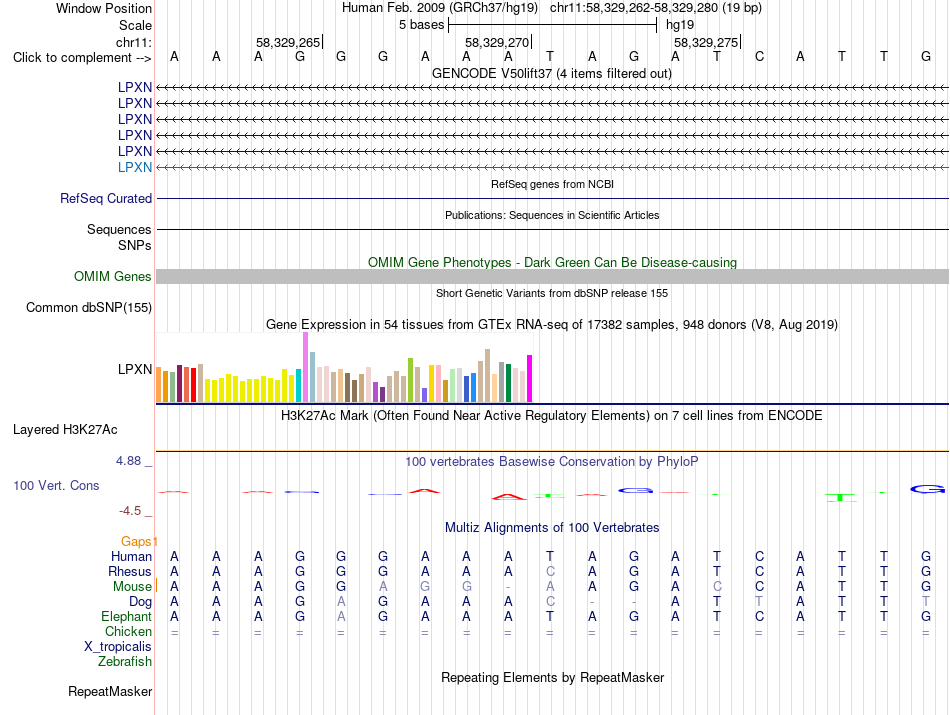Select the Rhesus alignment row label
This screenshot has height=715, width=950.
click(x=130, y=571)
